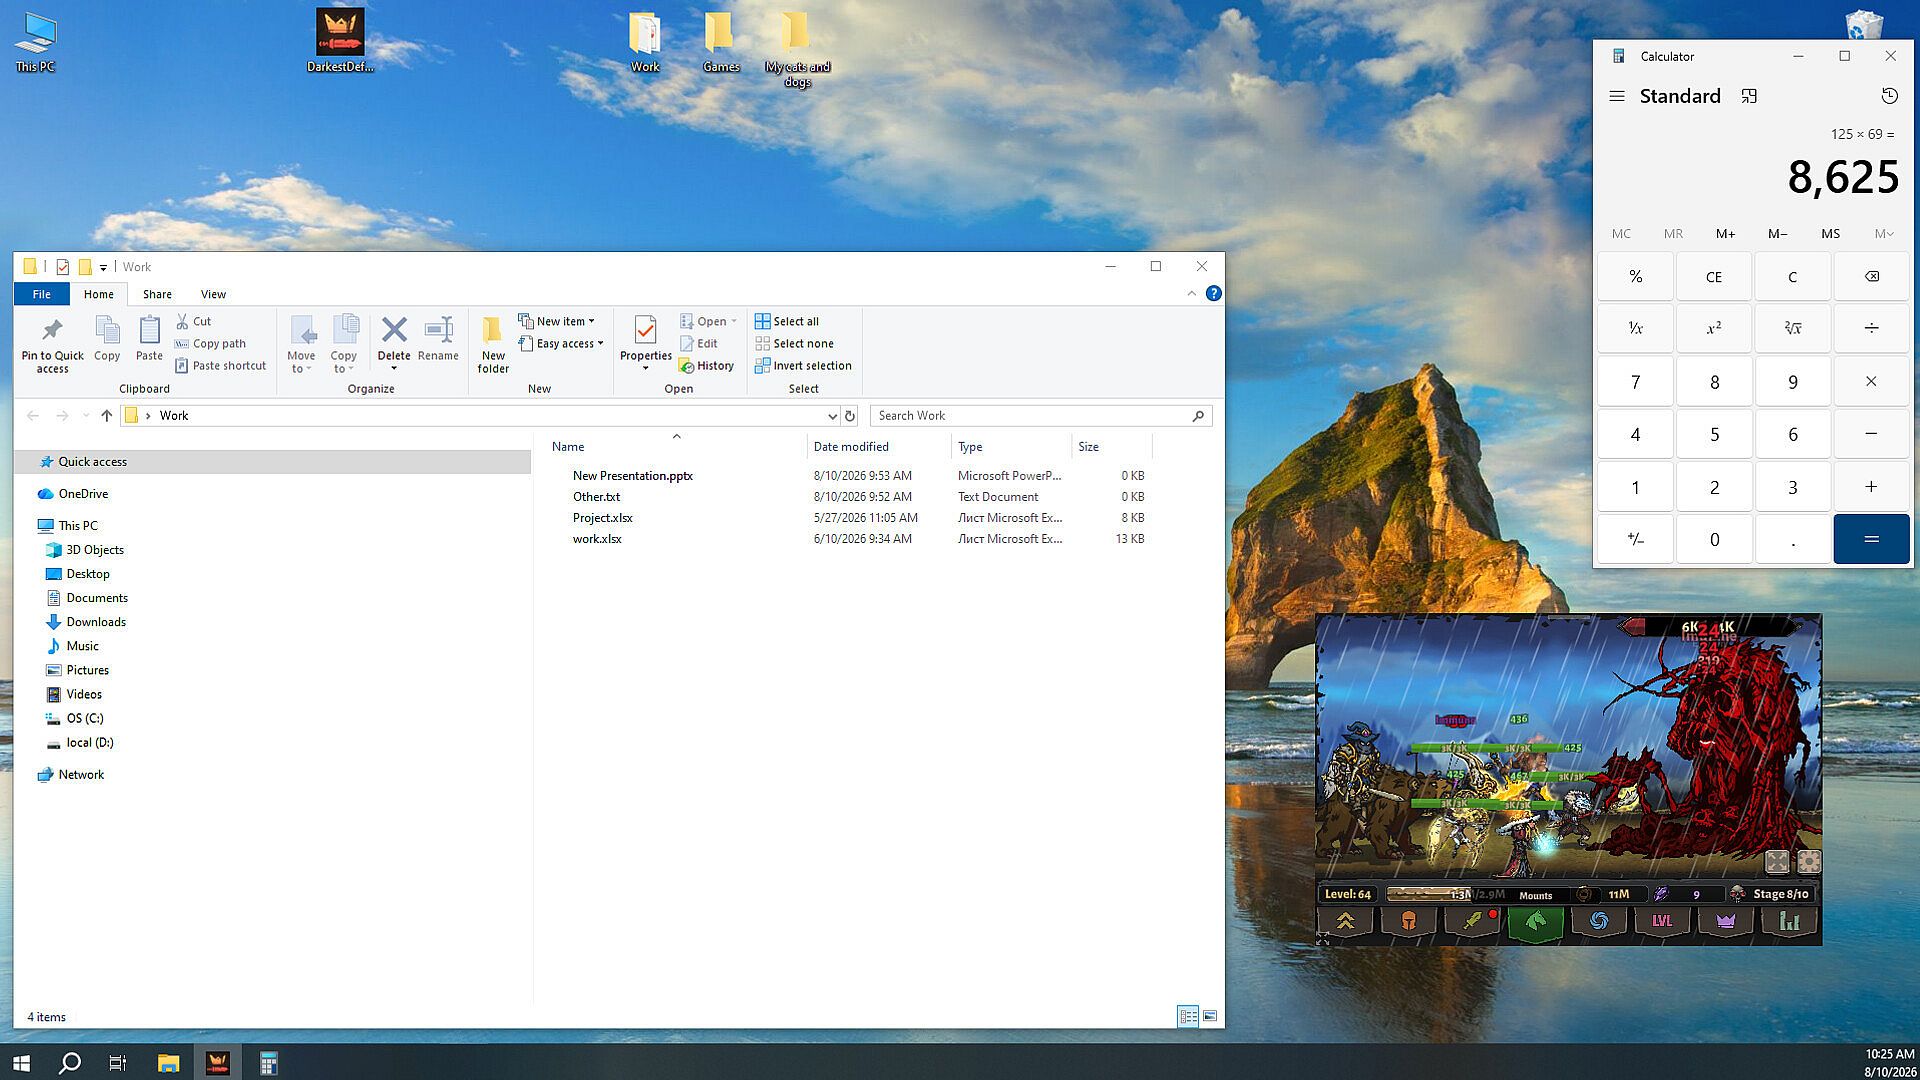This screenshot has width=1920, height=1080.
Task: Open the Easy access dropdown
Action: [x=561, y=343]
